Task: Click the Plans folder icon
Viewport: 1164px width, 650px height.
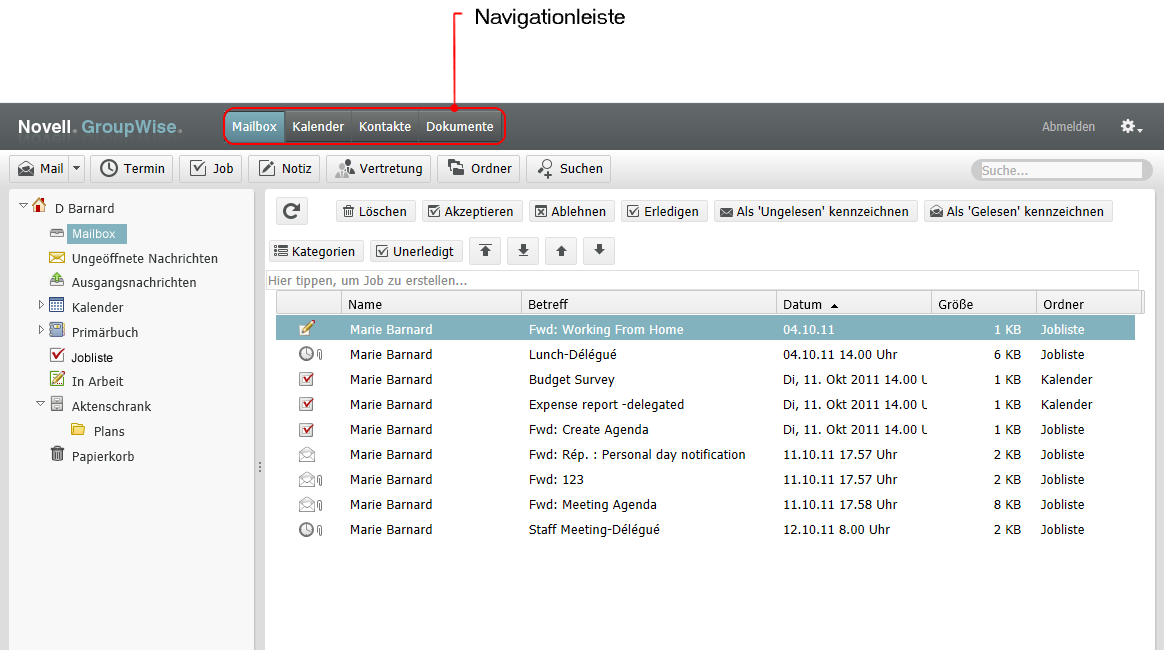Action: [78, 430]
